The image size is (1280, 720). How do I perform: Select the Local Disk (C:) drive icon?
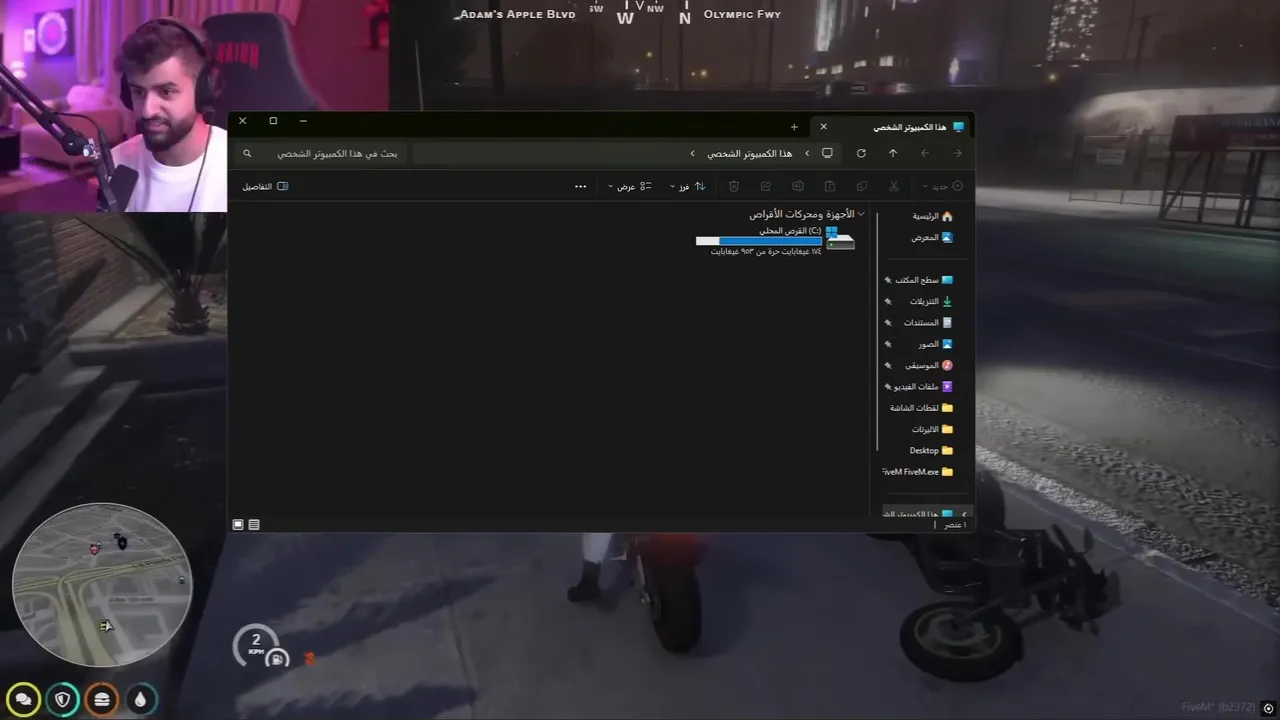coord(840,241)
